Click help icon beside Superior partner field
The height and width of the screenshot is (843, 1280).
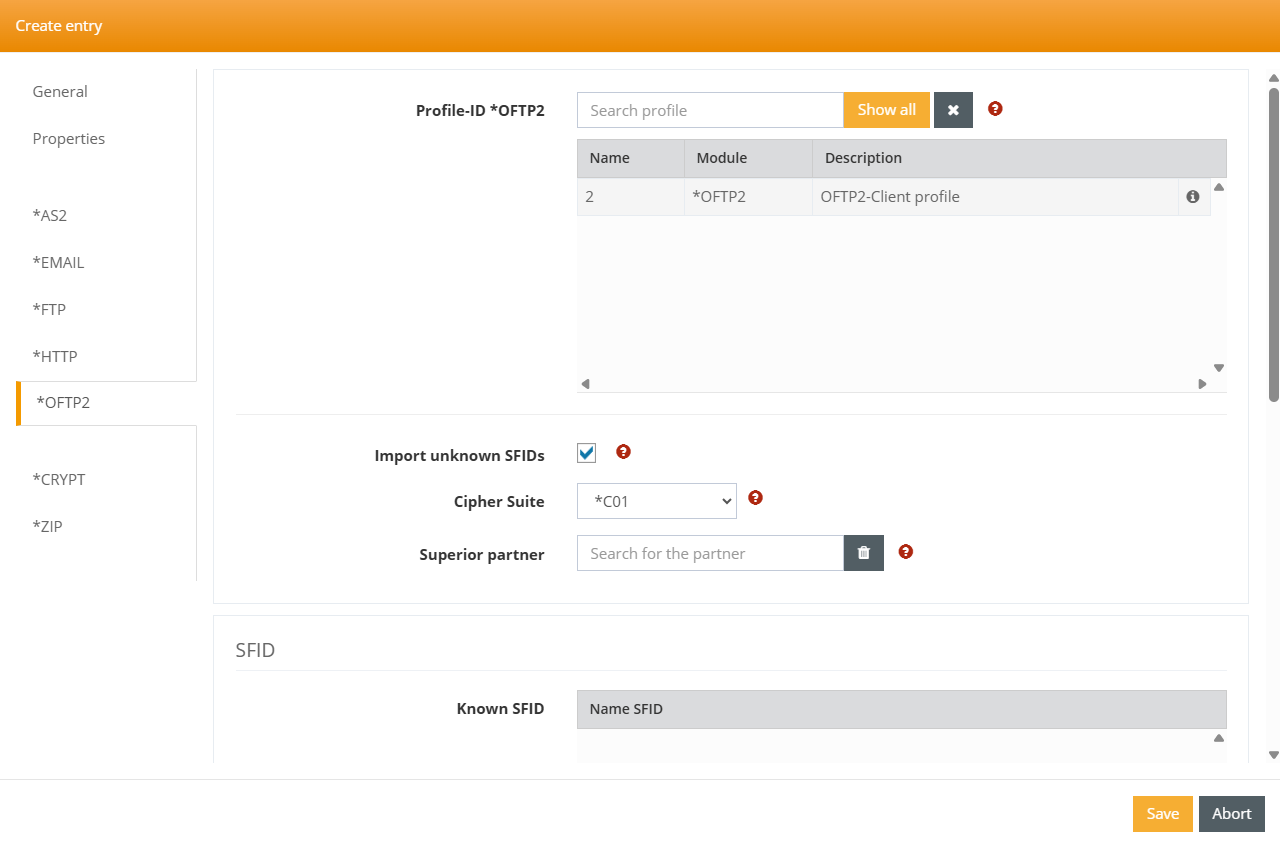click(906, 551)
